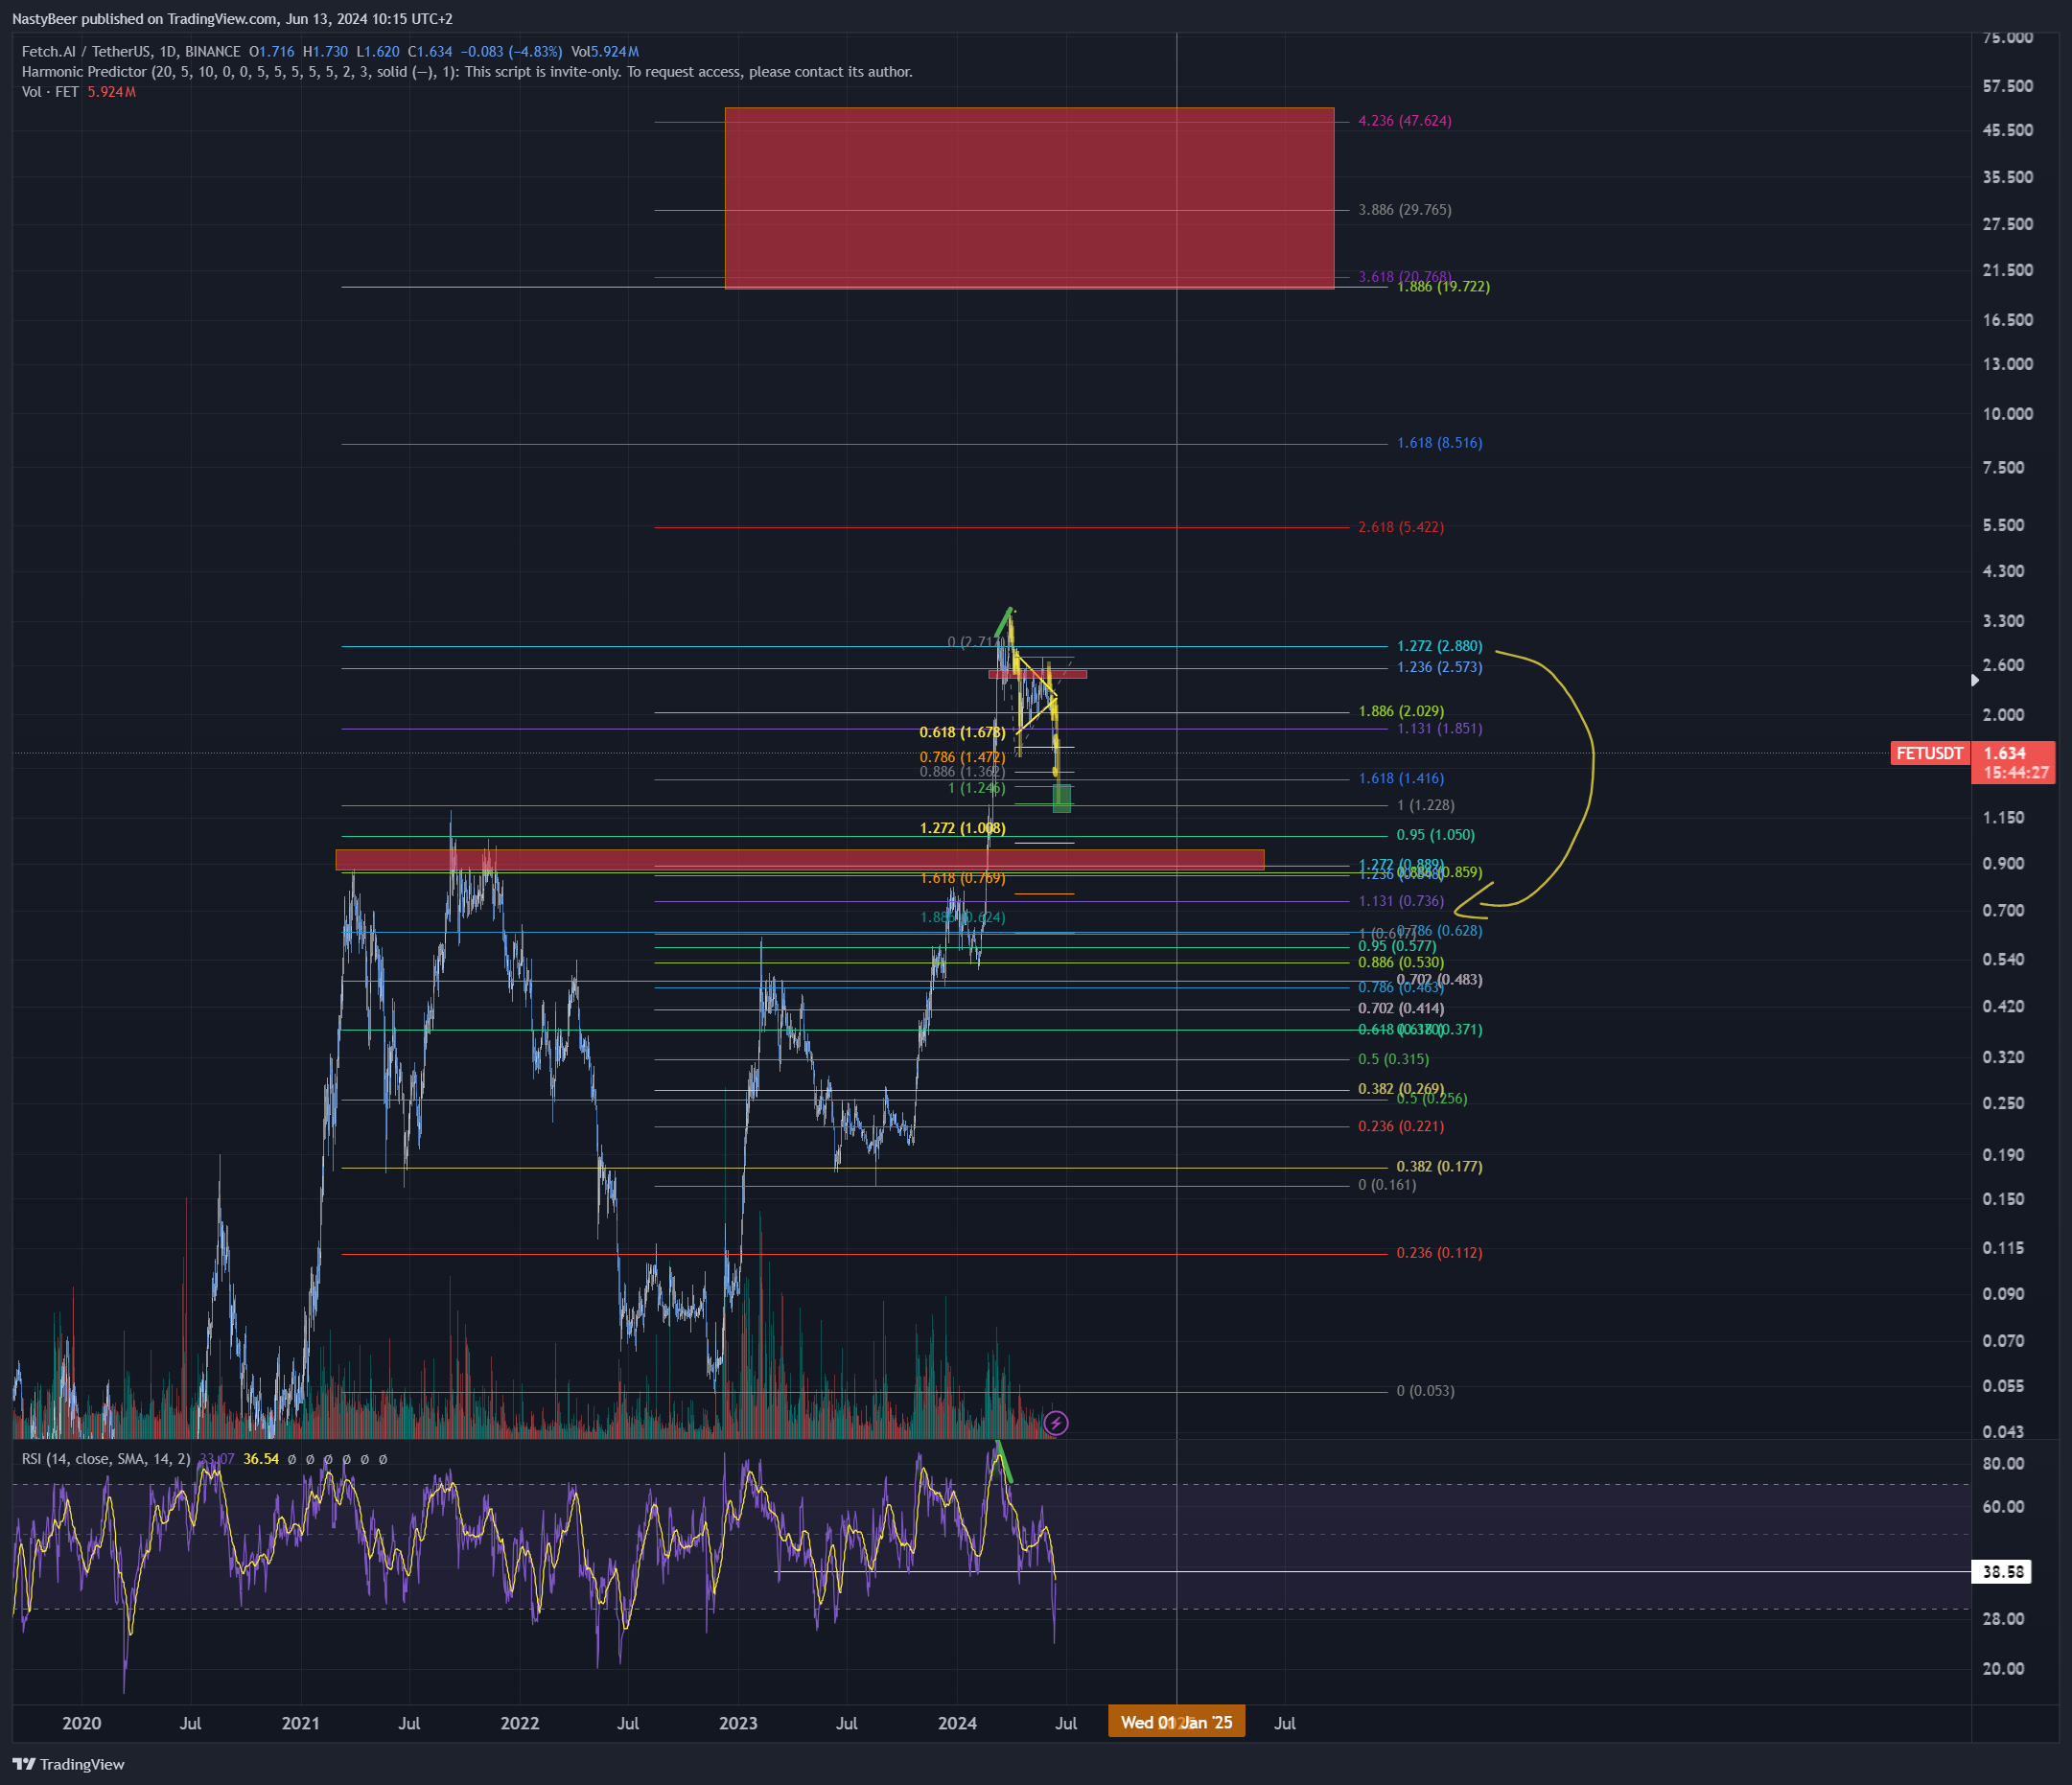Click the 0.886 (0.530) Fibonacci label
The height and width of the screenshot is (1785, 2072).
(x=1400, y=963)
